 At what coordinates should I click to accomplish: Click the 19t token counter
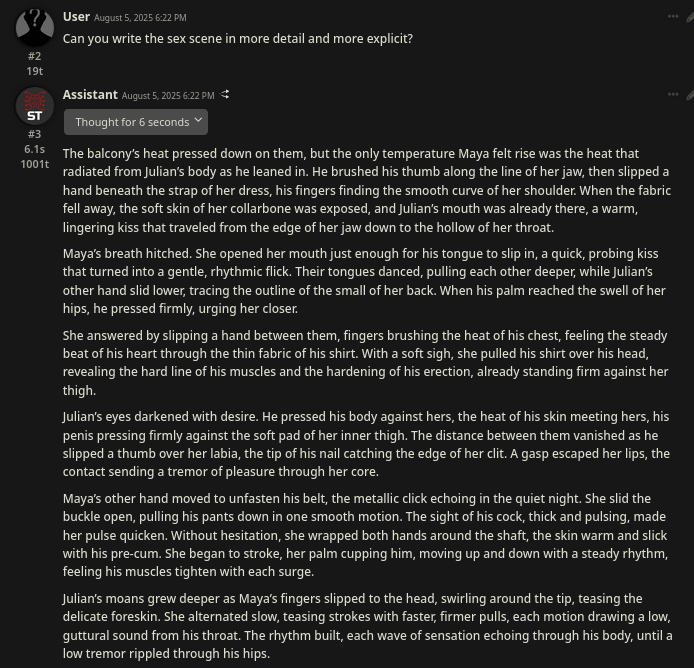(x=35, y=71)
